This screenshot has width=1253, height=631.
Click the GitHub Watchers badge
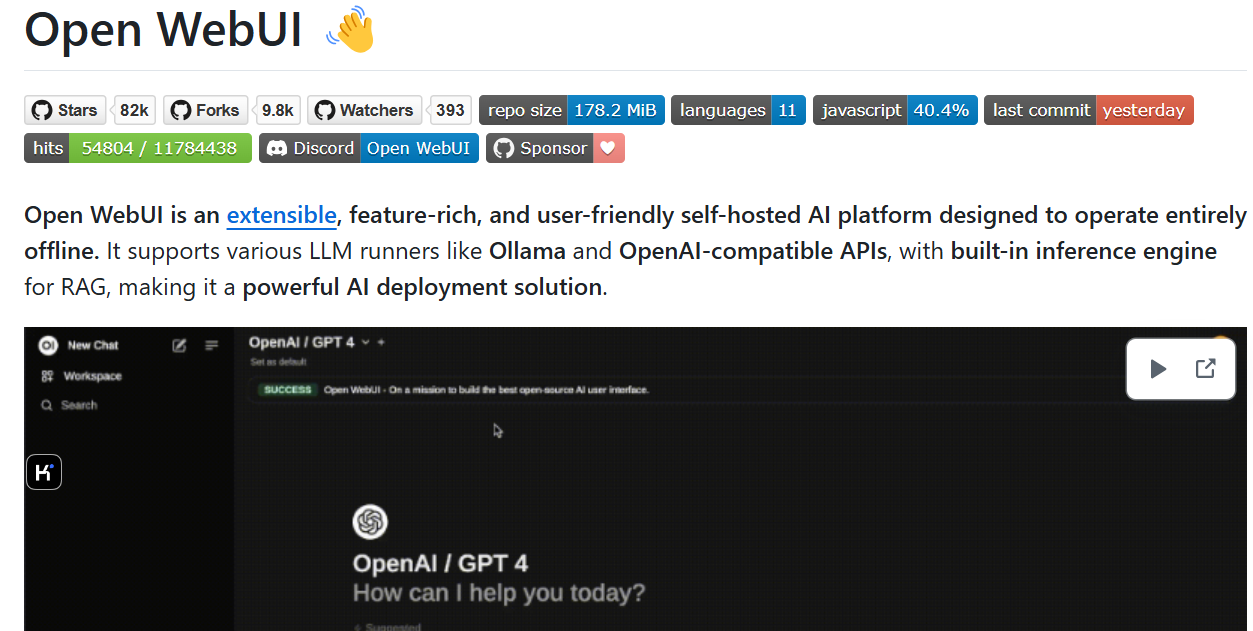click(x=363, y=110)
